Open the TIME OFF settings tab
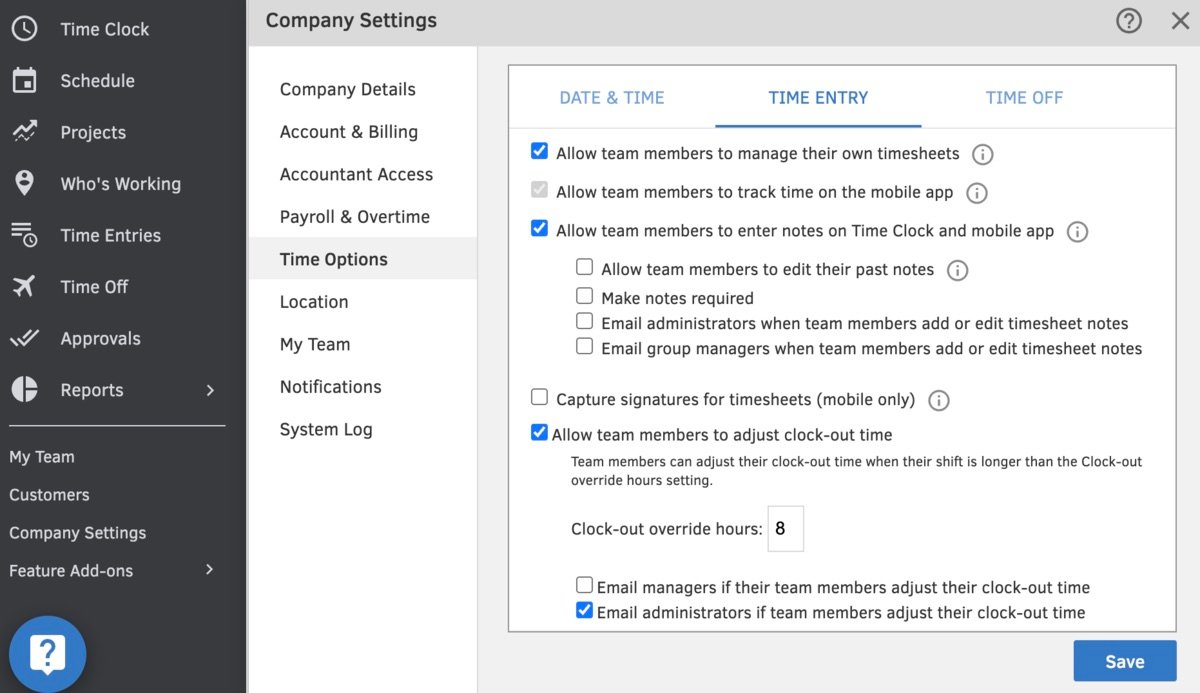 click(x=1024, y=97)
